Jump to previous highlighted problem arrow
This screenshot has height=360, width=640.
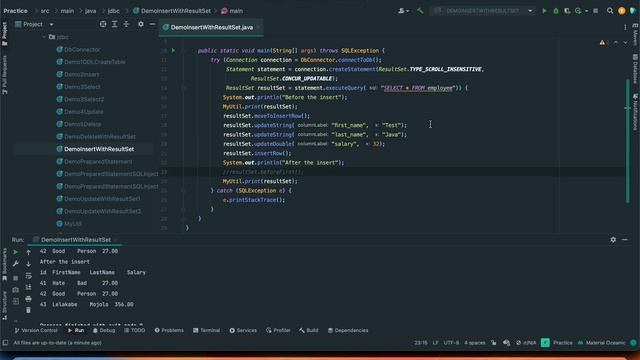(616, 42)
